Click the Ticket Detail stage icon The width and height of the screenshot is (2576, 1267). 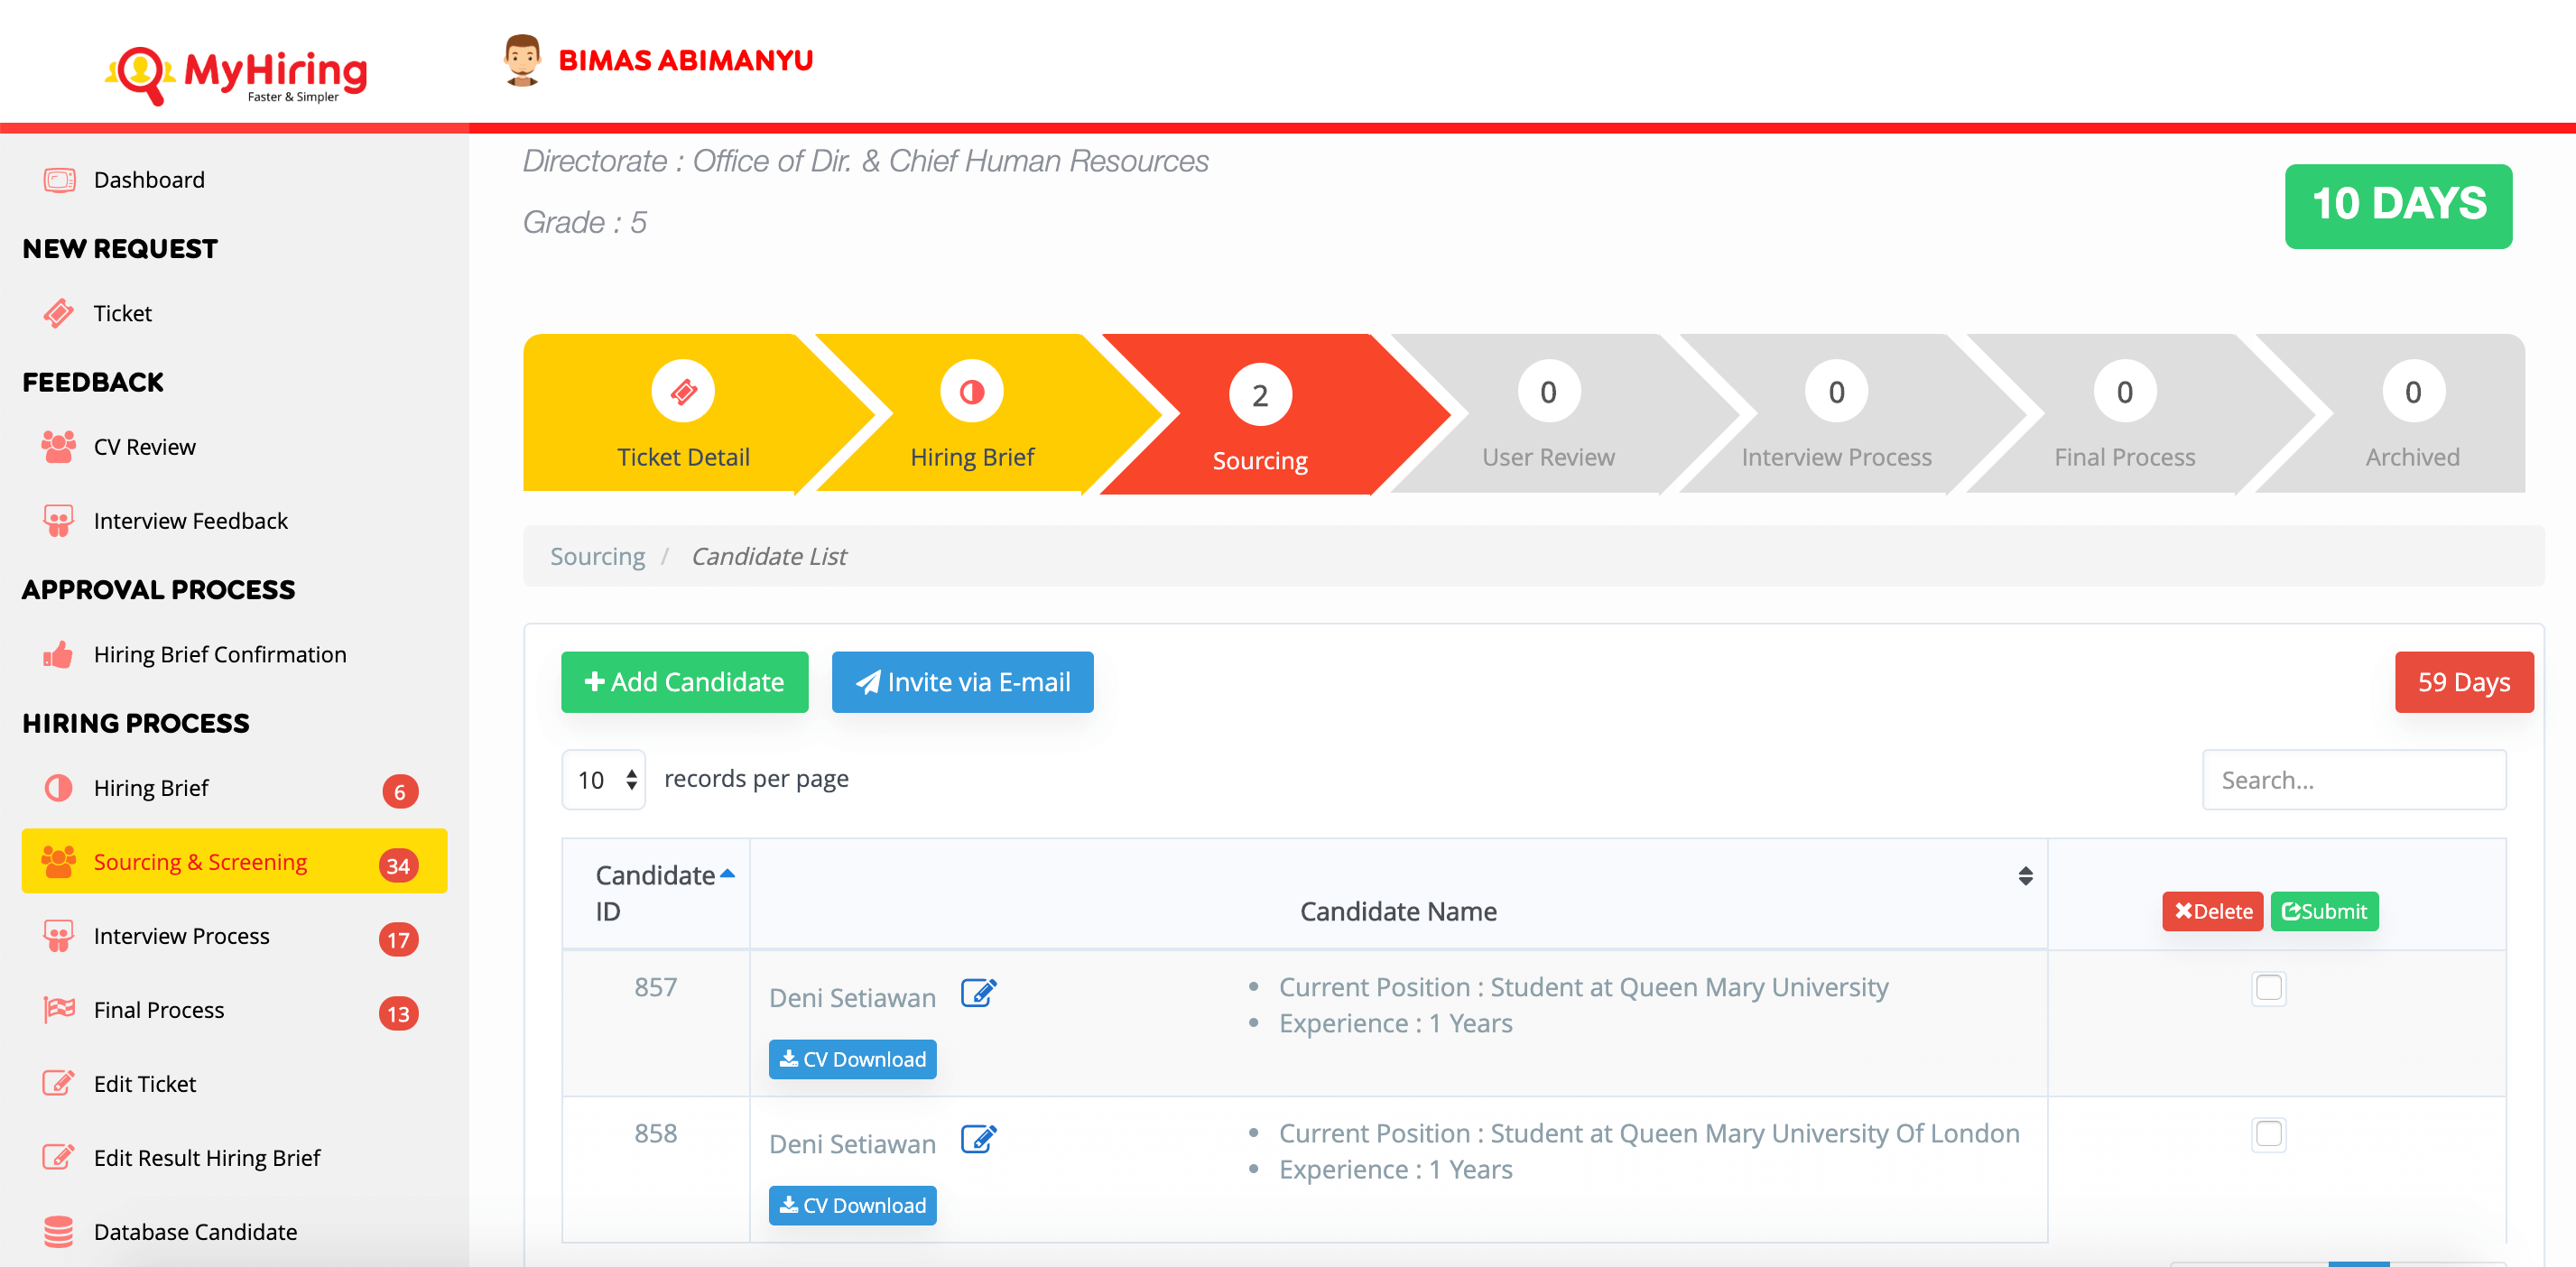[683, 391]
